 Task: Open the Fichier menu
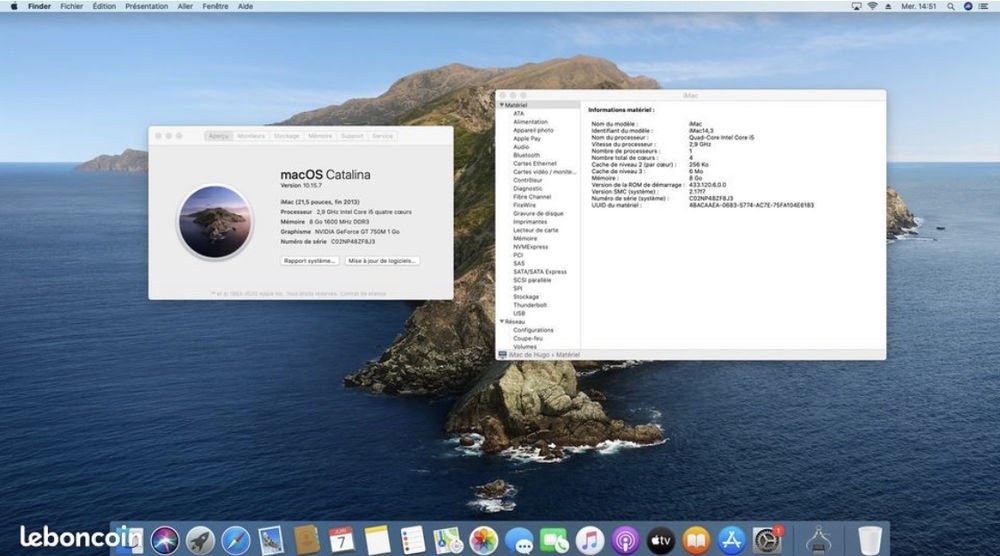coord(71,6)
